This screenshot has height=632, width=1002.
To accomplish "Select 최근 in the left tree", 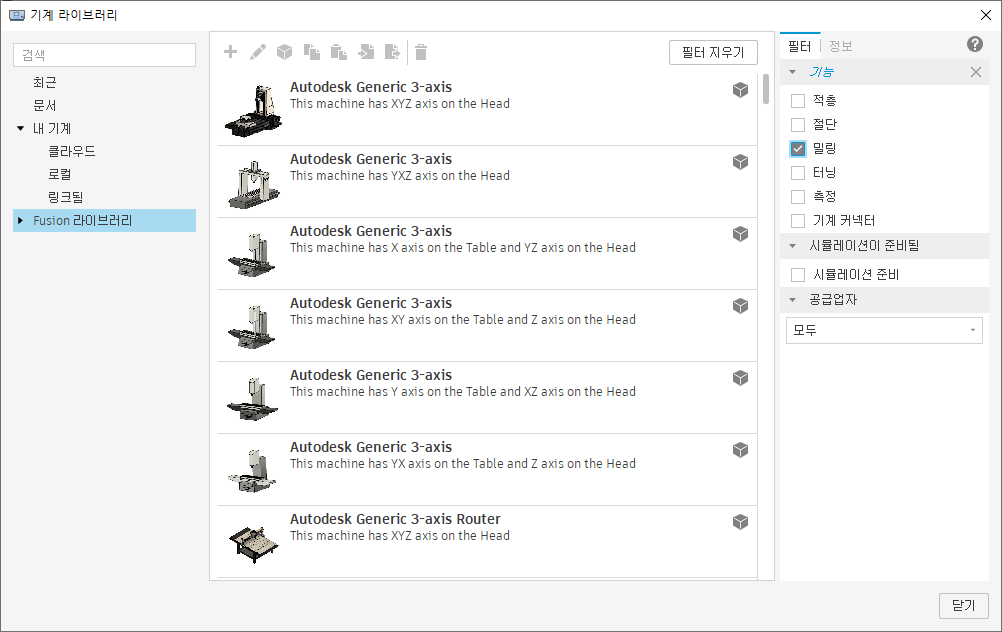I will 45,82.
